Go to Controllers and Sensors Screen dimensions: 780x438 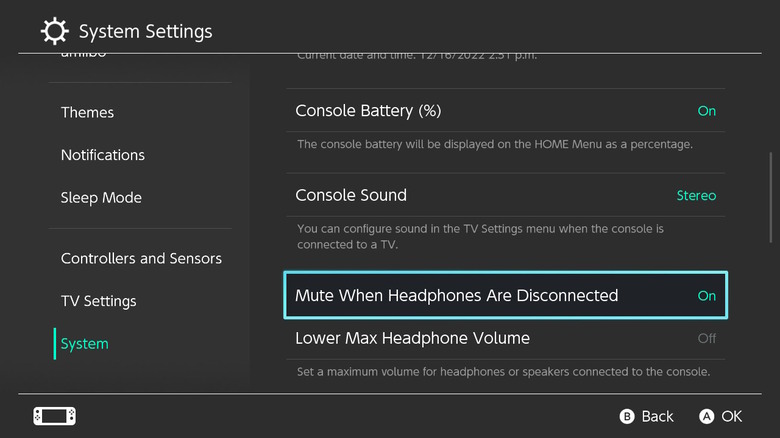141,258
